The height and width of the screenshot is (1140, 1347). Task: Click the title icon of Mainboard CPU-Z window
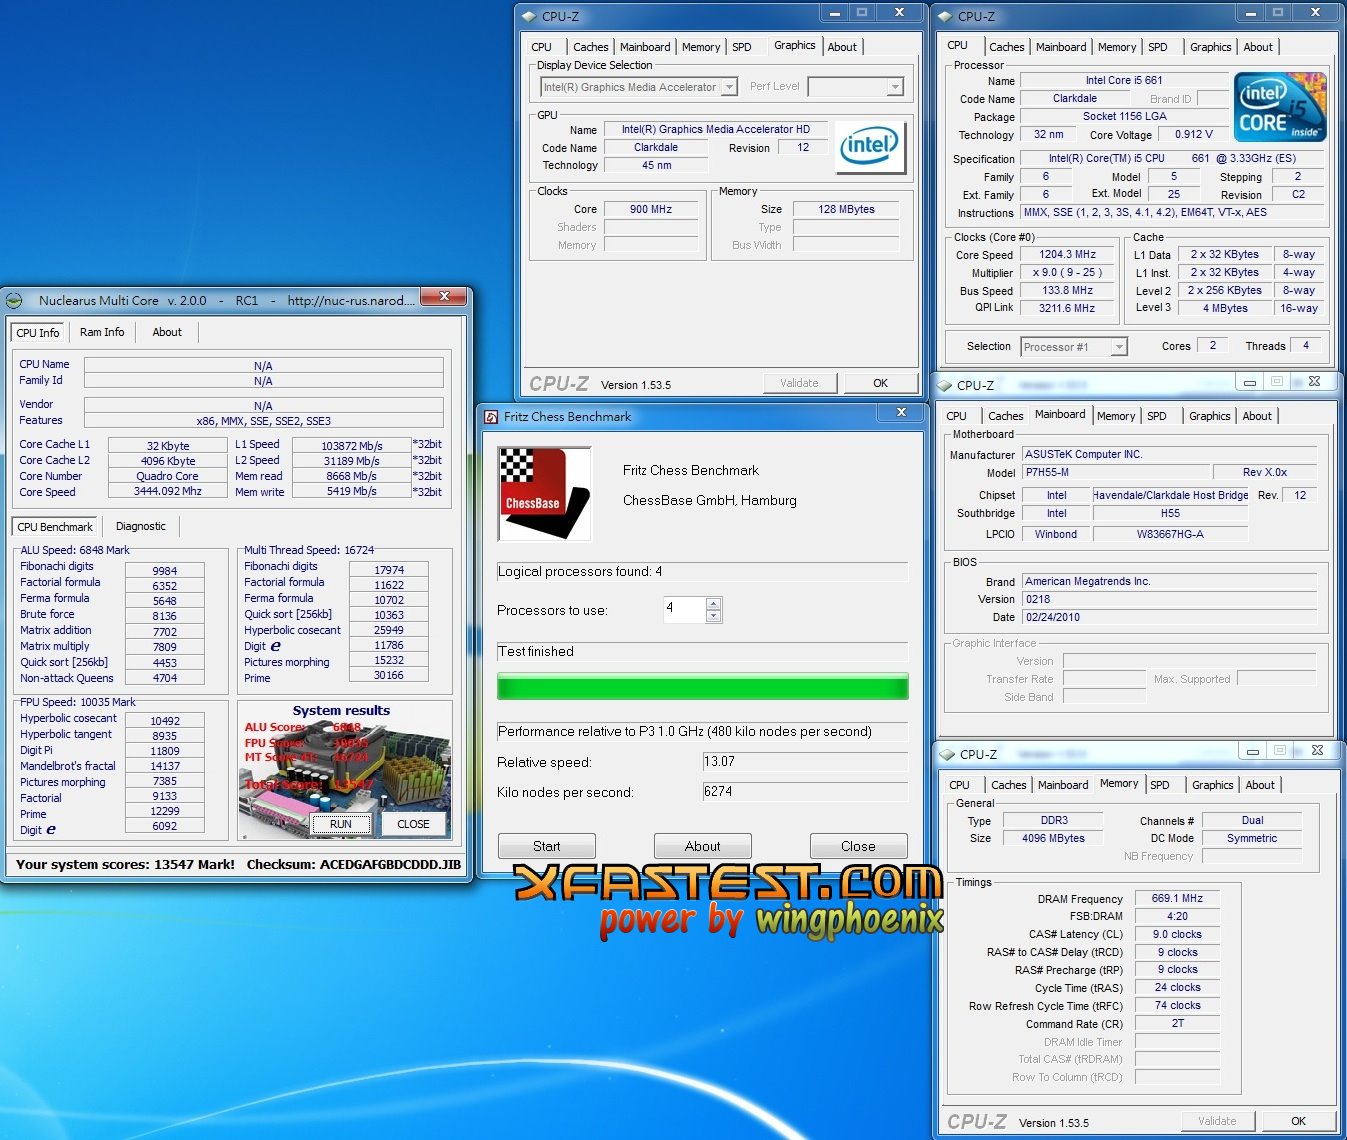click(x=944, y=385)
